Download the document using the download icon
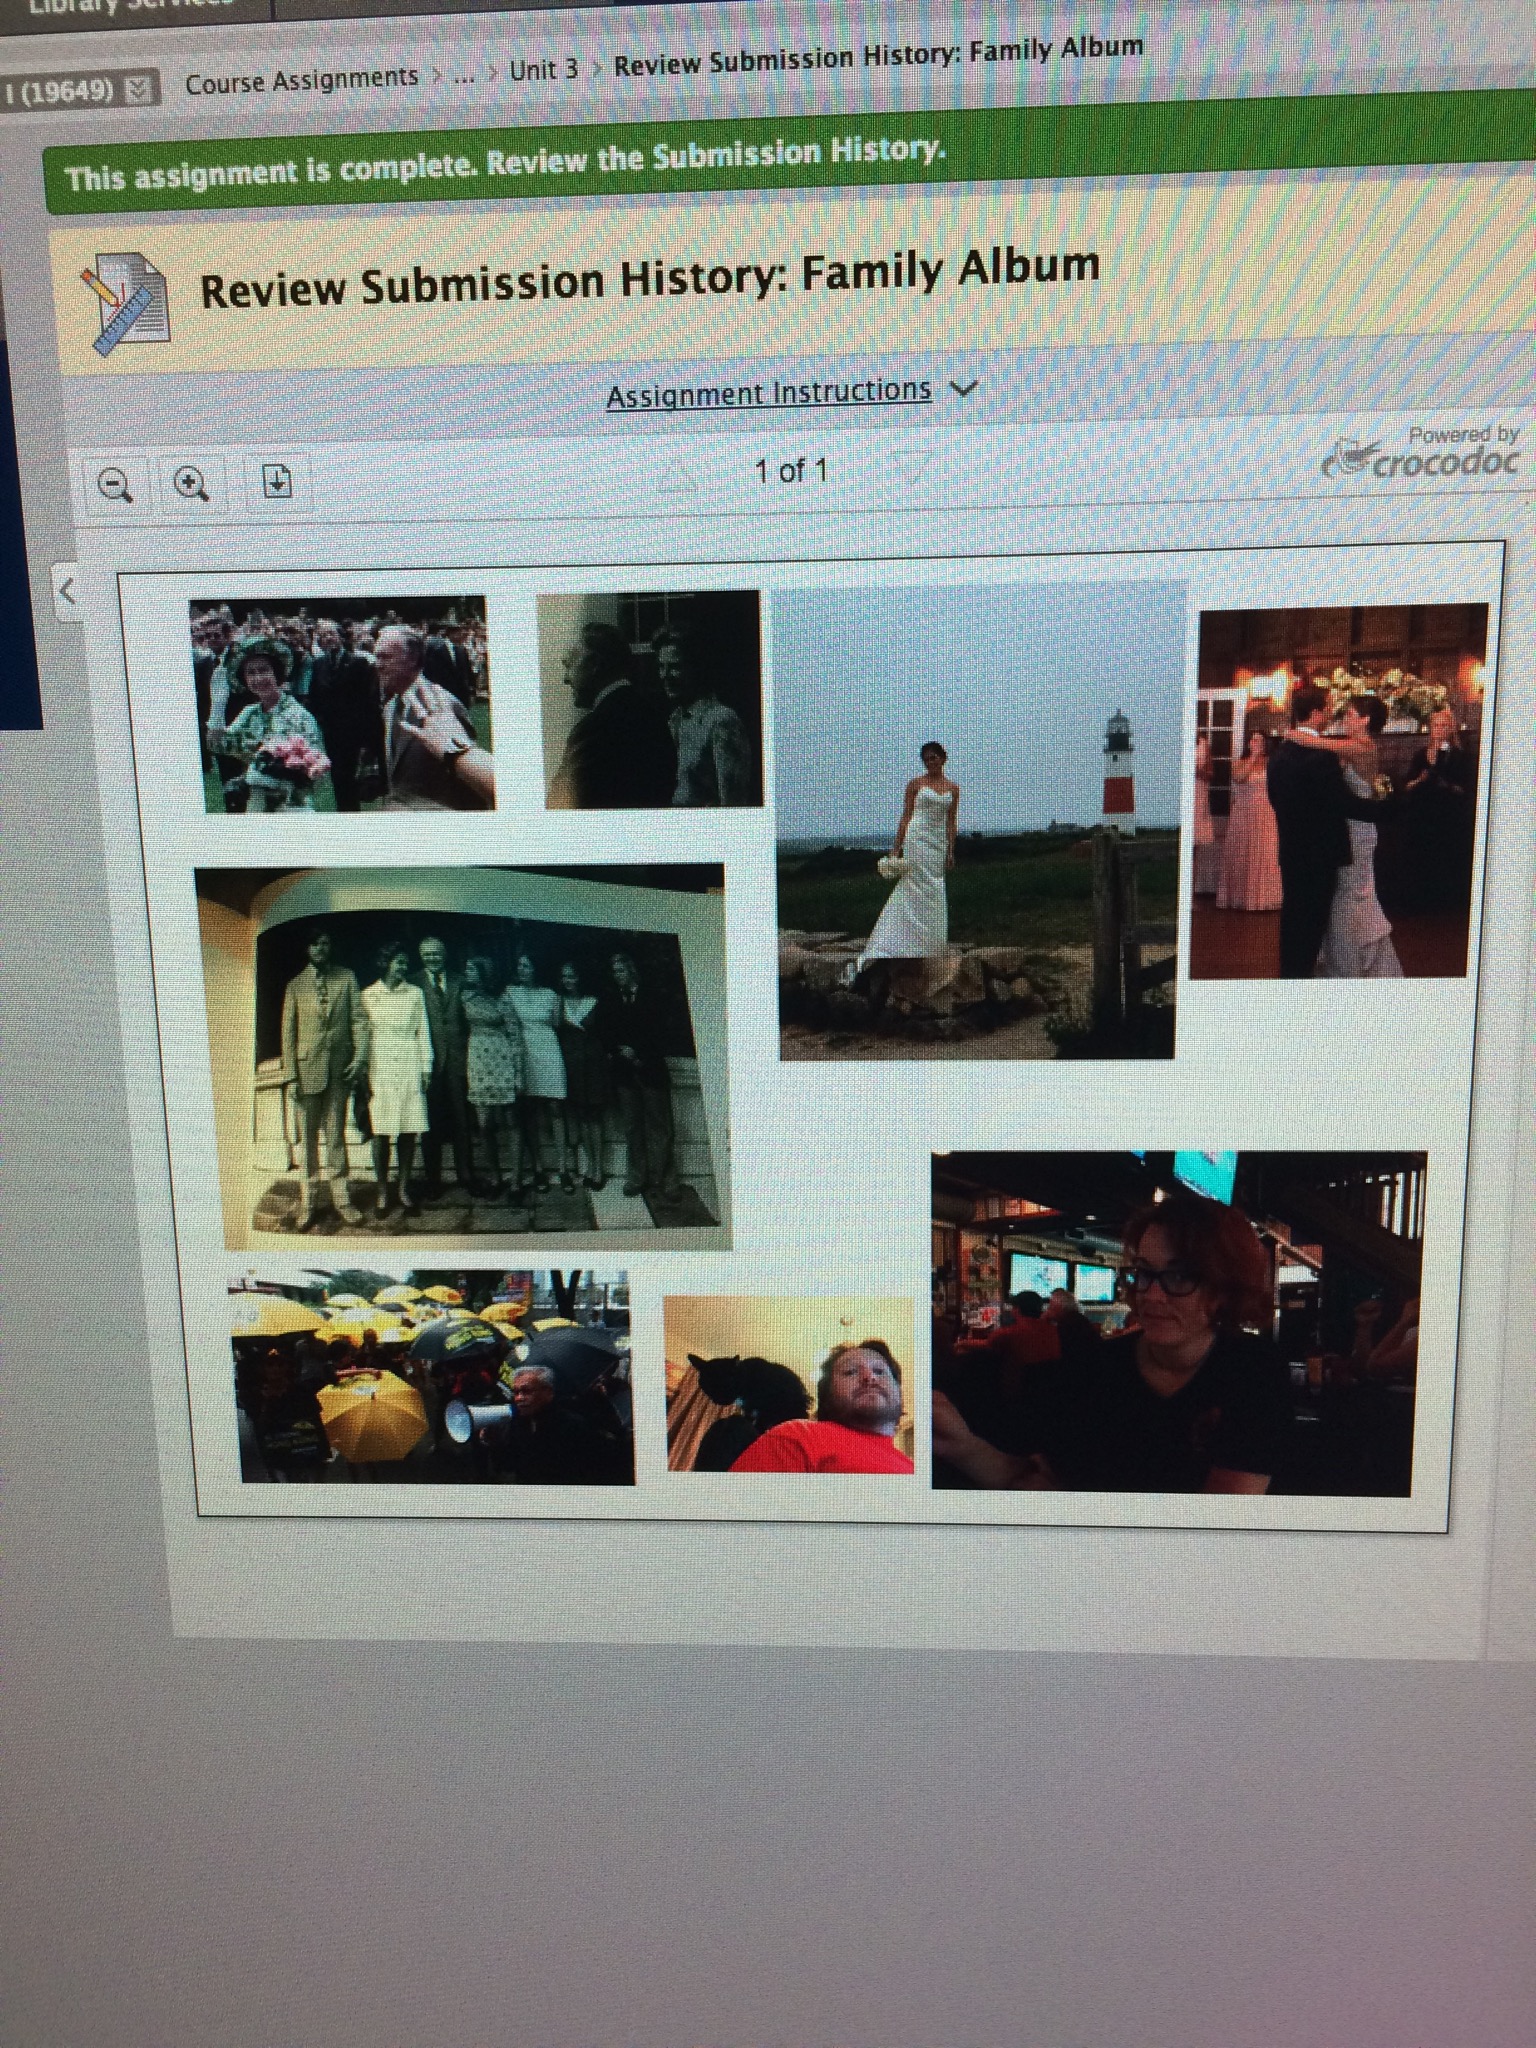Image resolution: width=1536 pixels, height=2048 pixels. pyautogui.click(x=276, y=483)
